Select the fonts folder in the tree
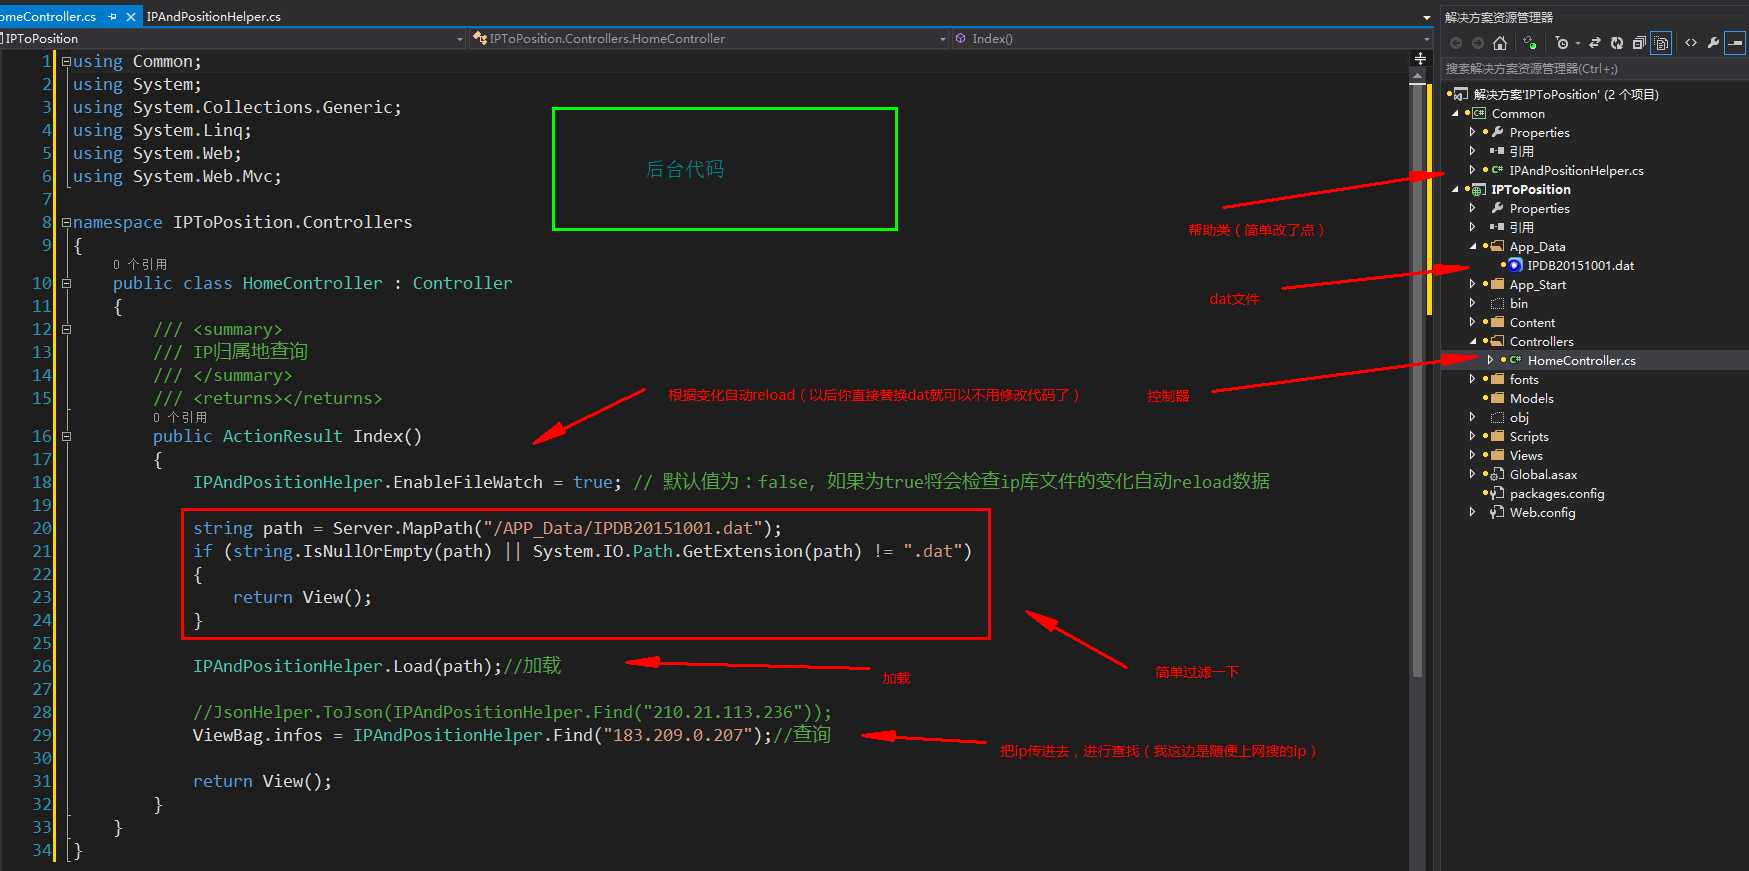 [x=1524, y=379]
